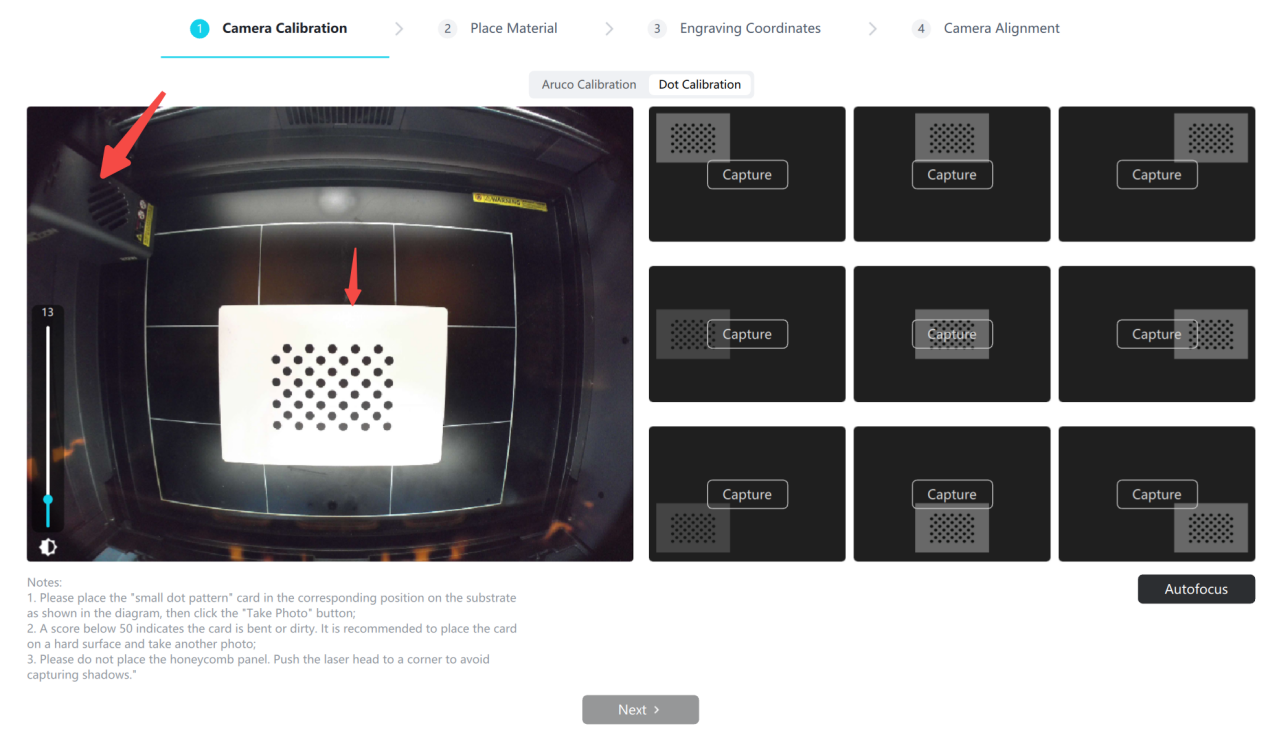
Task: Go to the Camera Alignment step
Action: (x=1001, y=29)
